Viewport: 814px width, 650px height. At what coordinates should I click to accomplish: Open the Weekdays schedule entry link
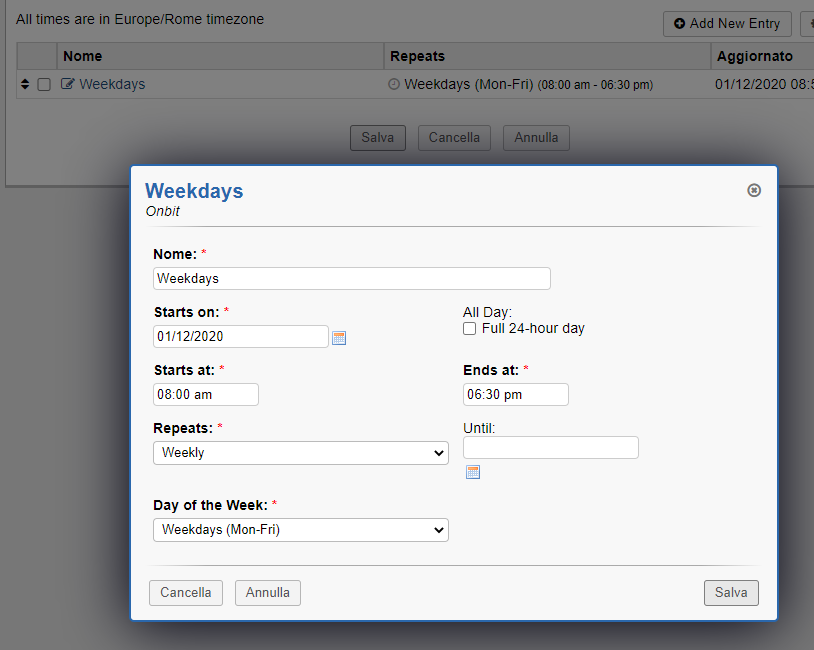point(112,85)
